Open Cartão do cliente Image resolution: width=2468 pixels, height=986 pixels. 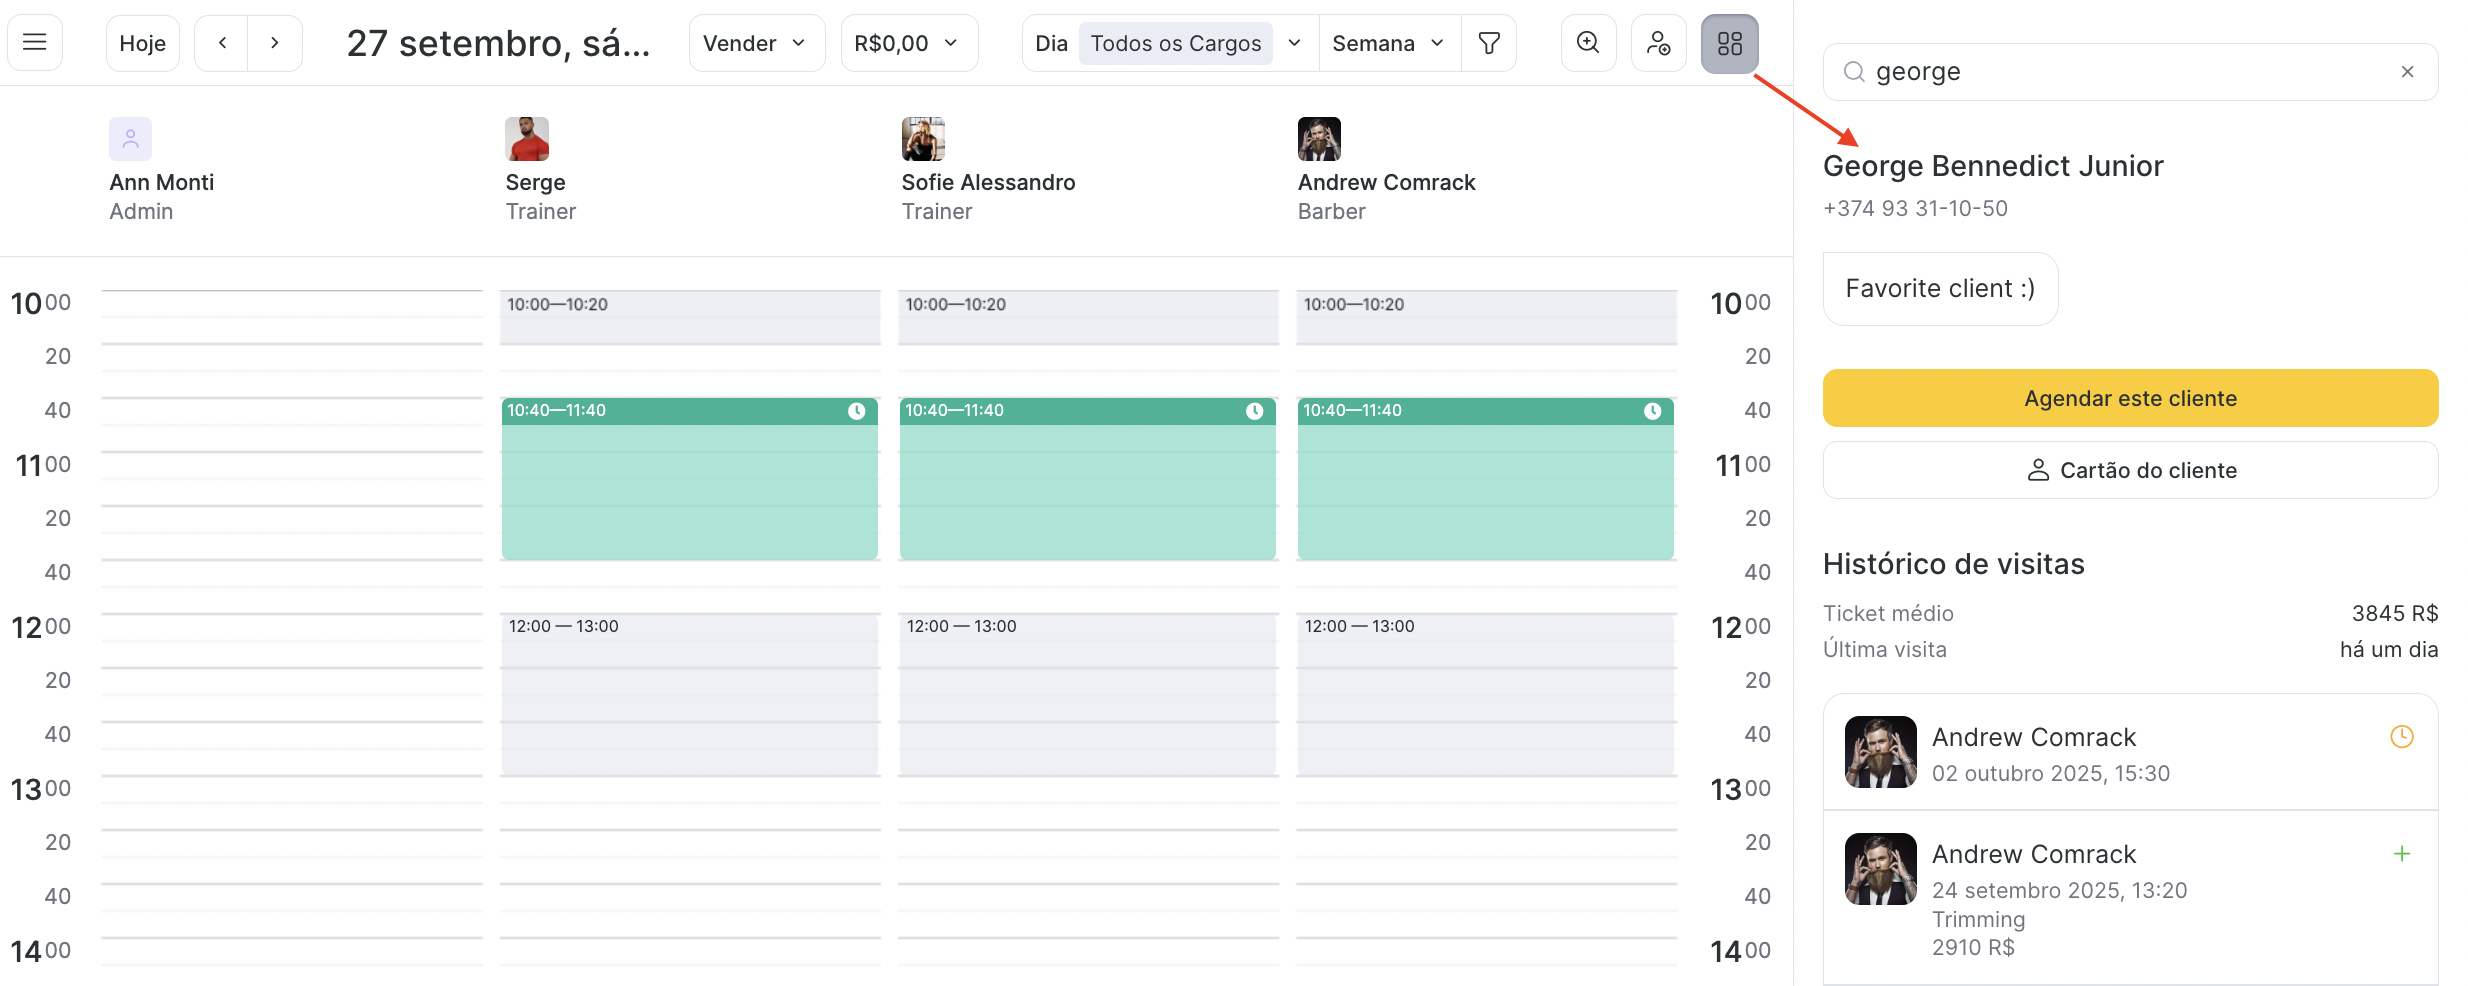coord(2130,470)
